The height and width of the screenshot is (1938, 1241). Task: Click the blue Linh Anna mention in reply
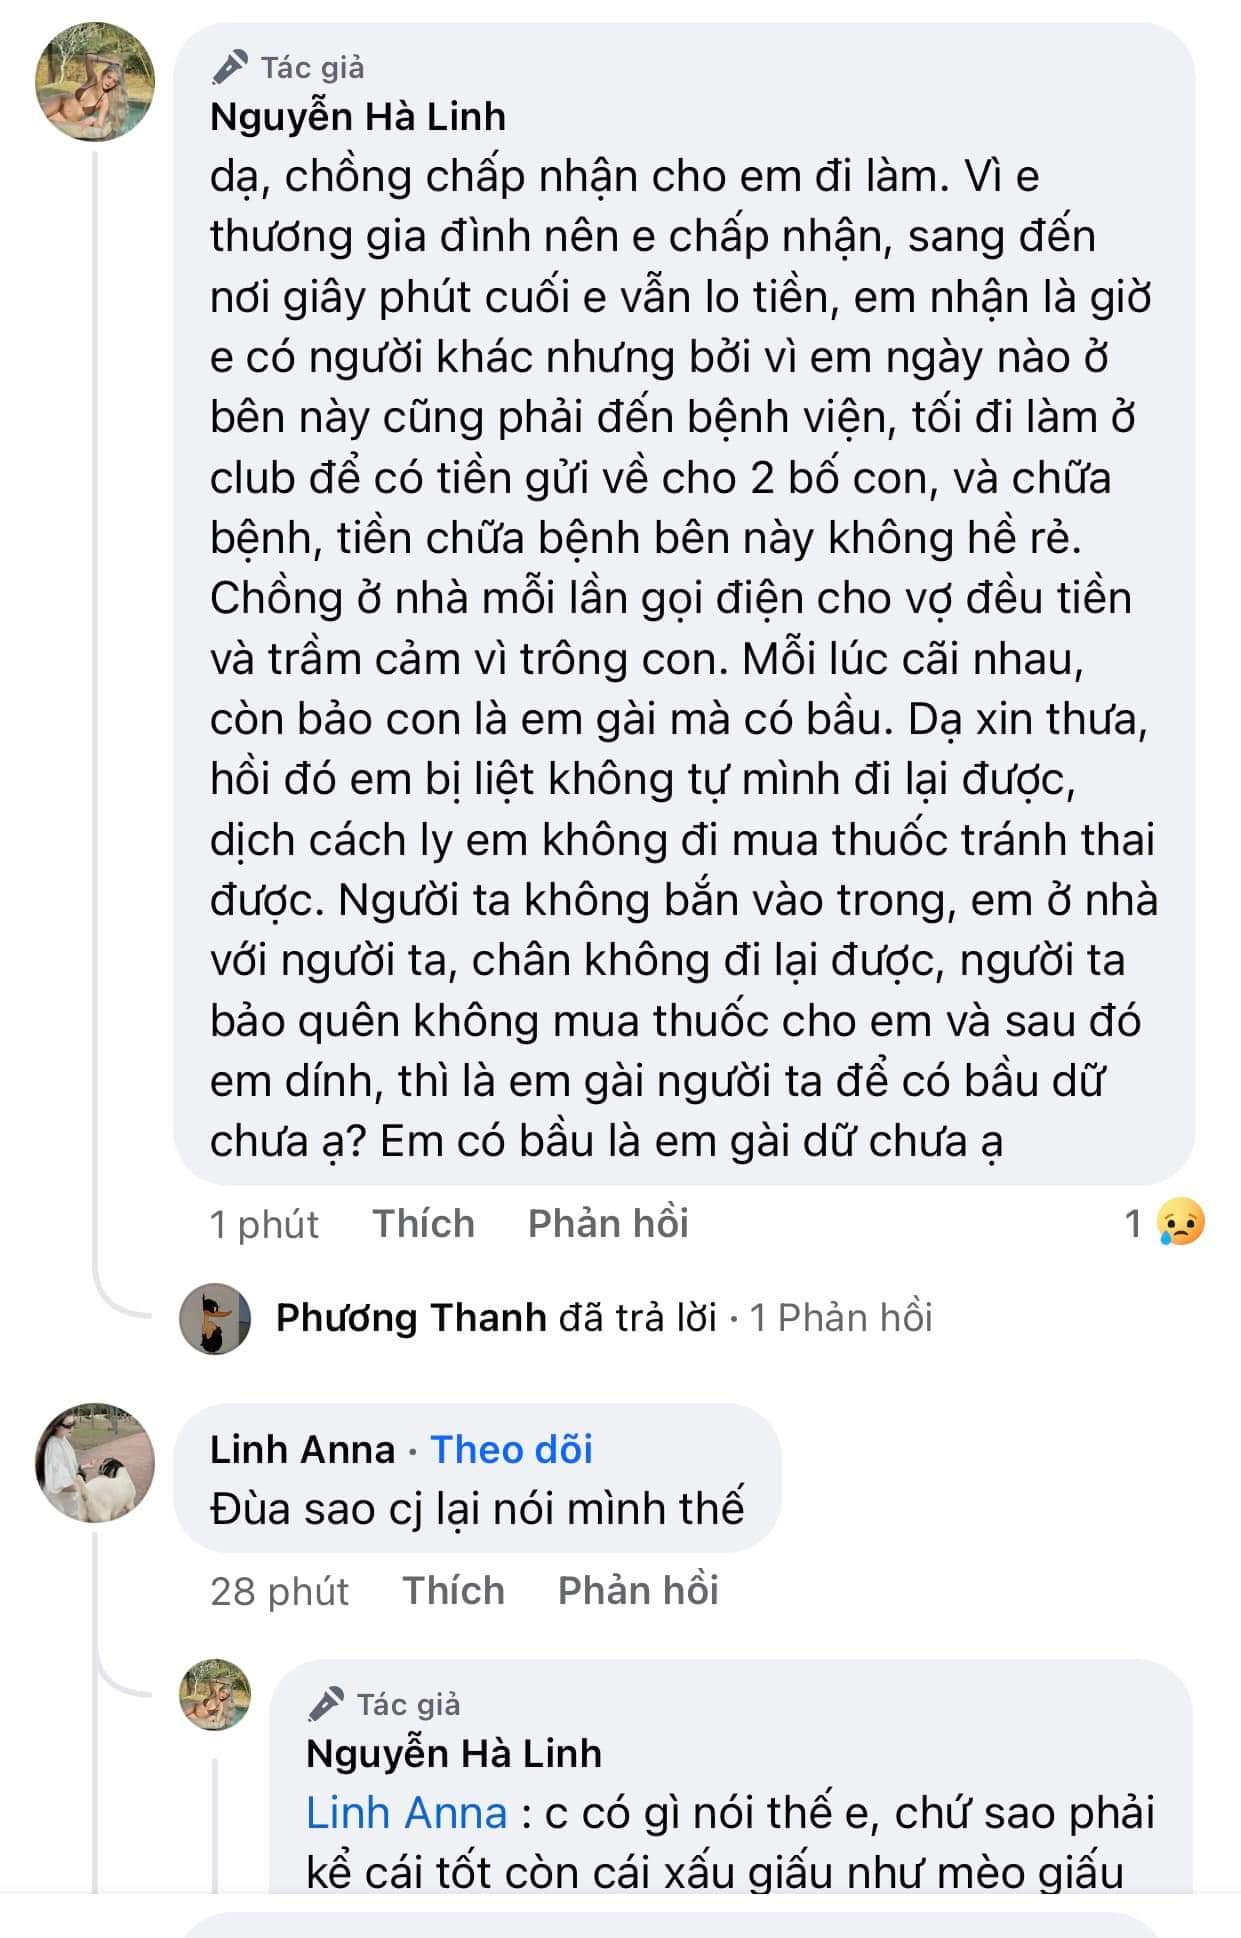pyautogui.click(x=406, y=1813)
